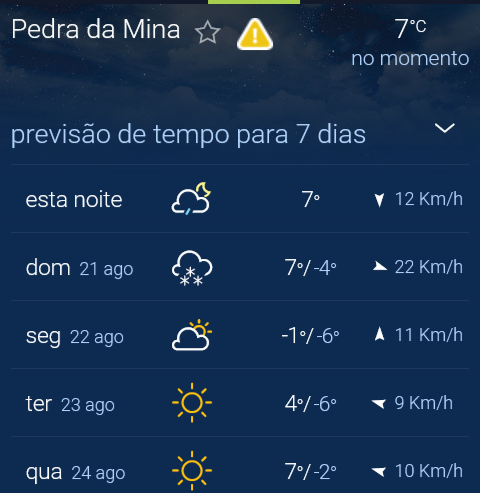
Task: Open the 'esta noite' forecast row
Action: click(240, 199)
